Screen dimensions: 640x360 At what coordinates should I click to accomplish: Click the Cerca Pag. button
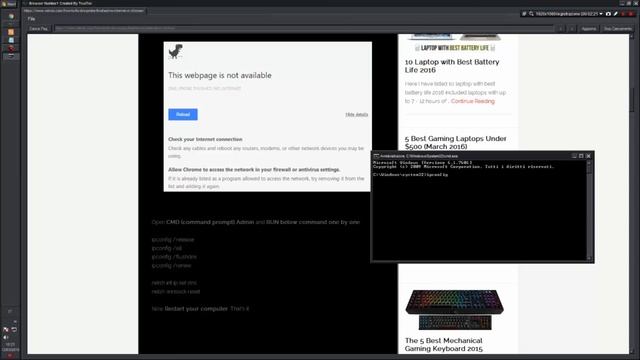click(39, 29)
